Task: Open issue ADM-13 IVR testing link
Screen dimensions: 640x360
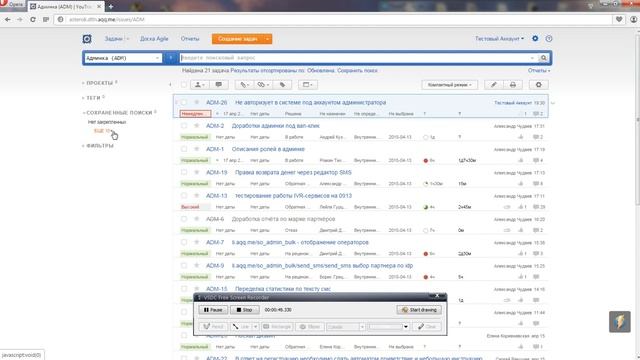Action: pyautogui.click(x=293, y=196)
